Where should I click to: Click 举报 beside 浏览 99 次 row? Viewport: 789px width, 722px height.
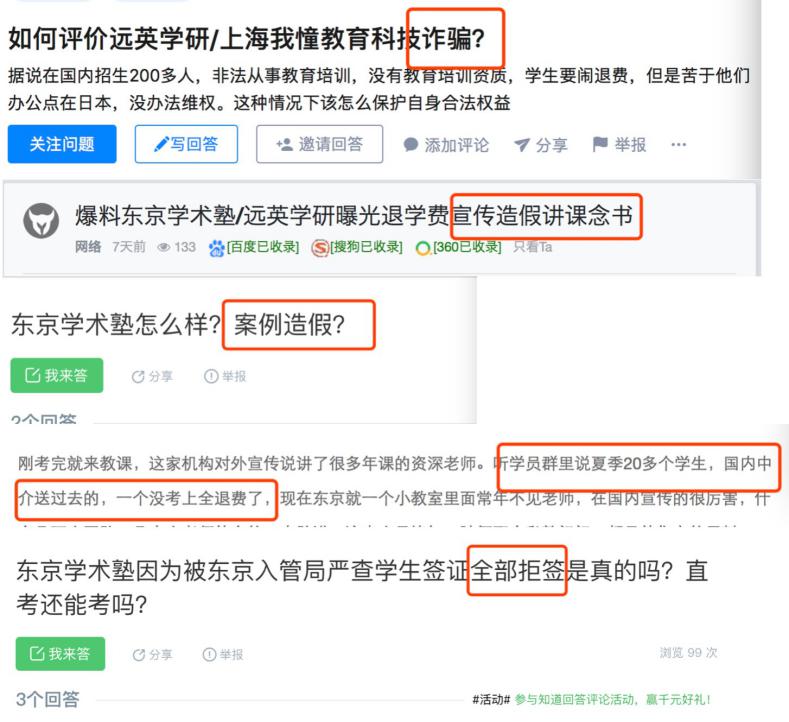coord(223,655)
